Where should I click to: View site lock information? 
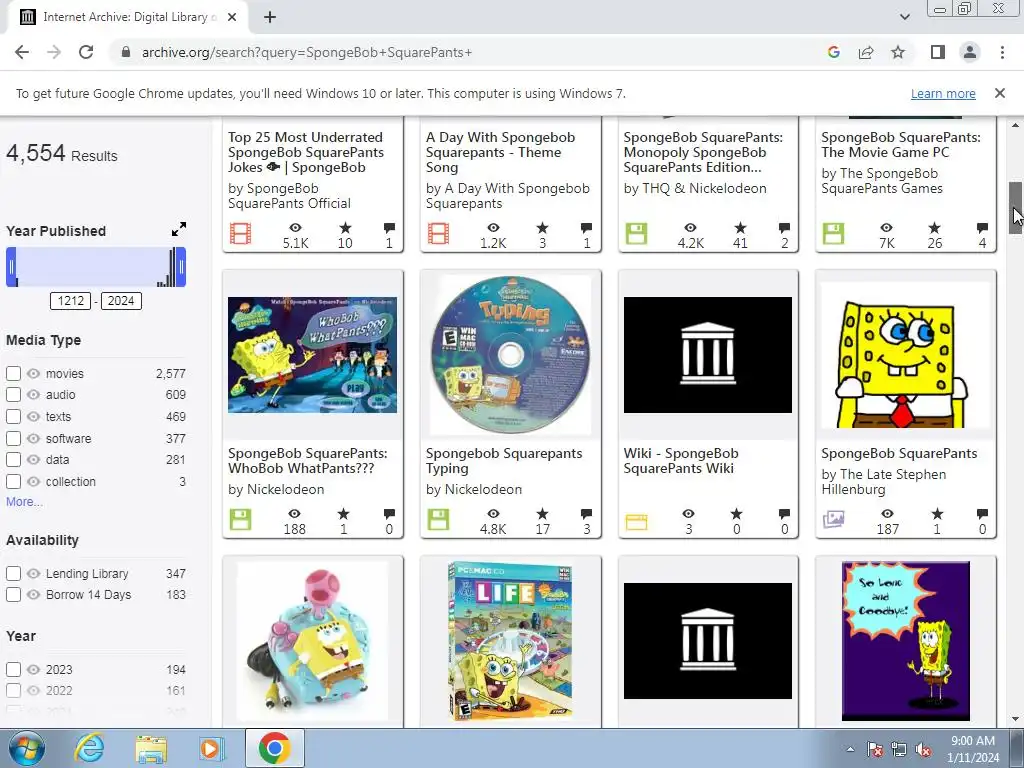(x=126, y=52)
